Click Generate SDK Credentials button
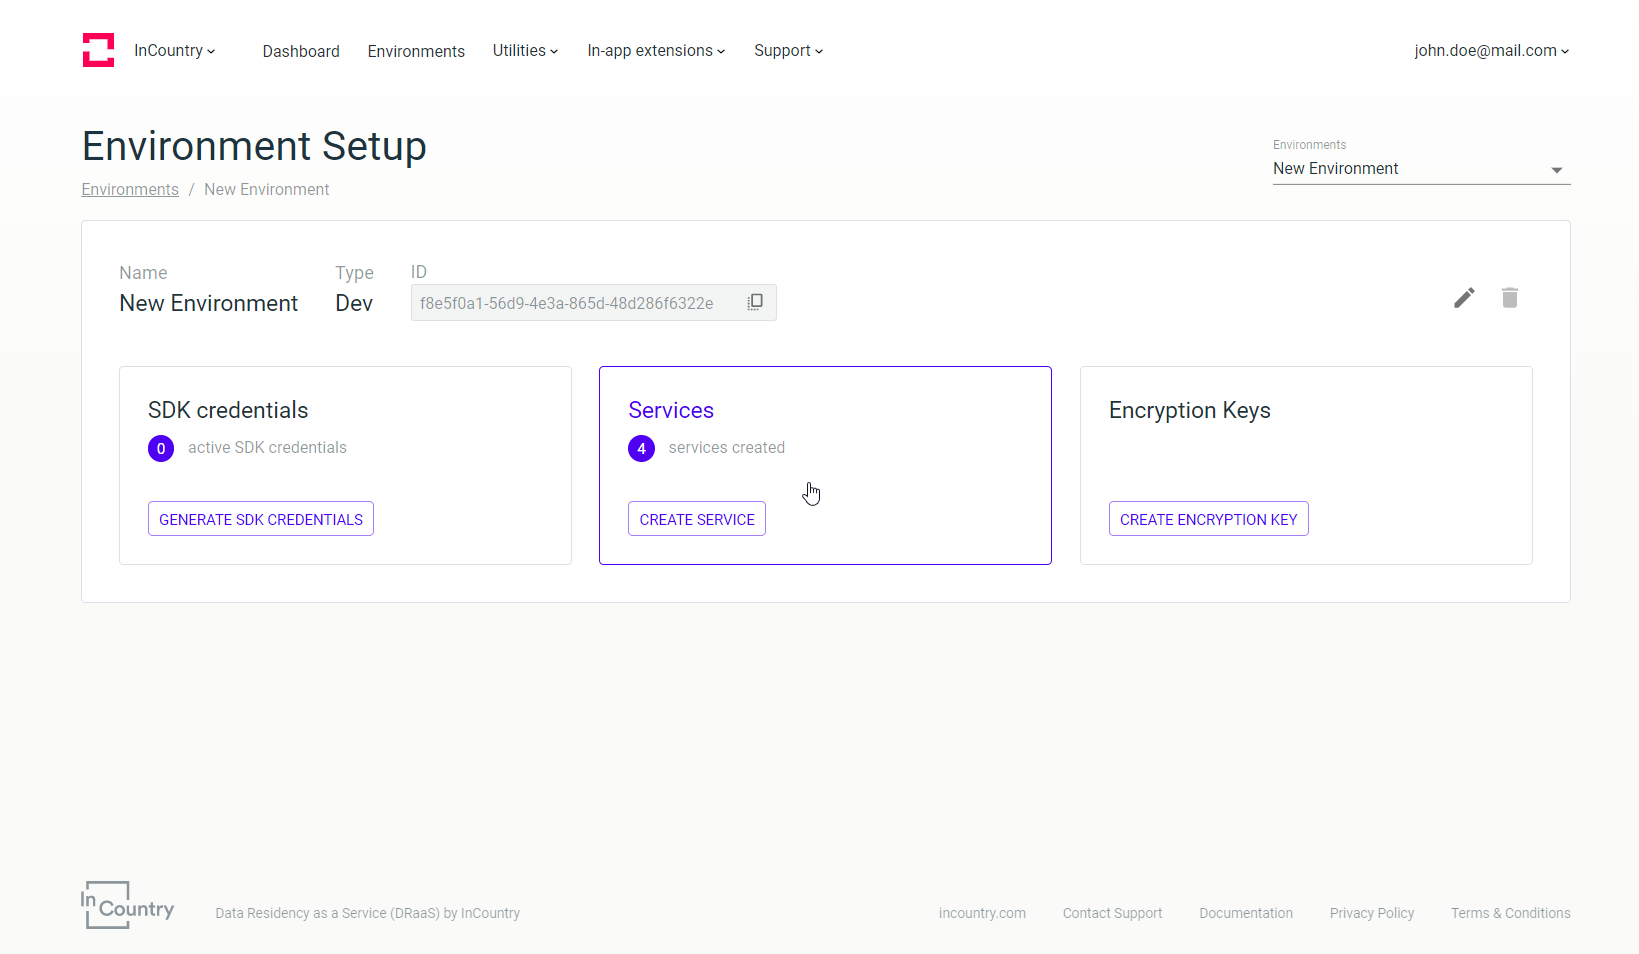This screenshot has height=954, width=1639. tap(261, 519)
